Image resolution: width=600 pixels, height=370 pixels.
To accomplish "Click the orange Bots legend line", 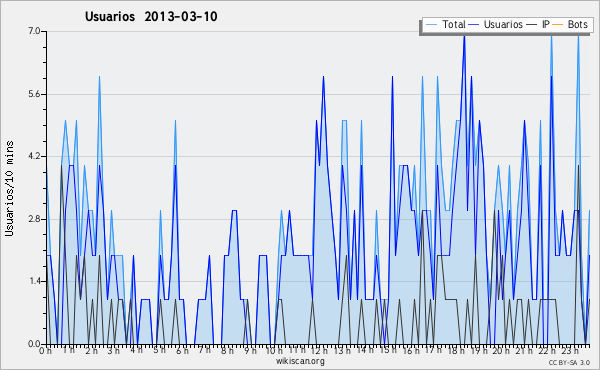I will [558, 25].
